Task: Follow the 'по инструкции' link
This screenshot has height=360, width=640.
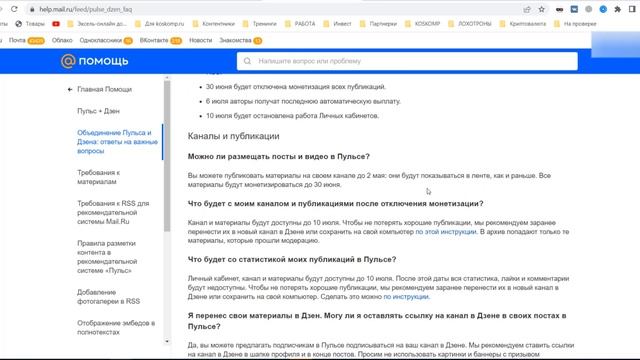Action: [x=406, y=297]
